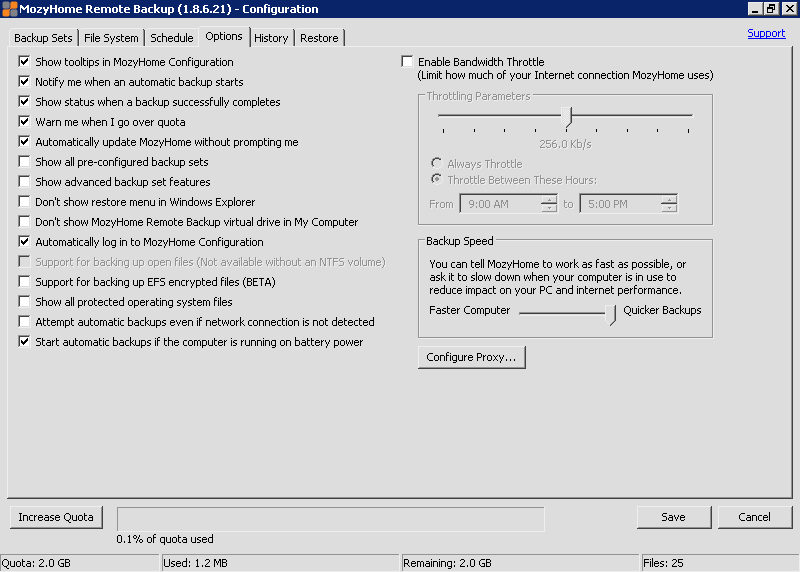Open the Support link
800x572 pixels.
point(766,33)
